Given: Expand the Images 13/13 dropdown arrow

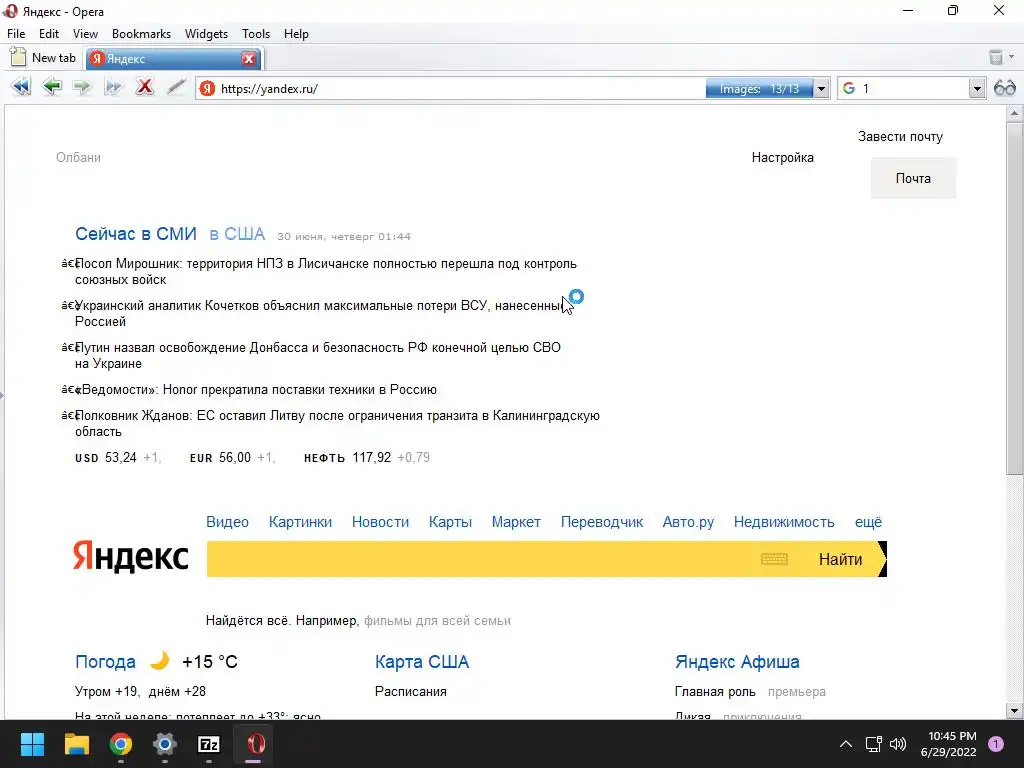Looking at the screenshot, I should click(821, 88).
